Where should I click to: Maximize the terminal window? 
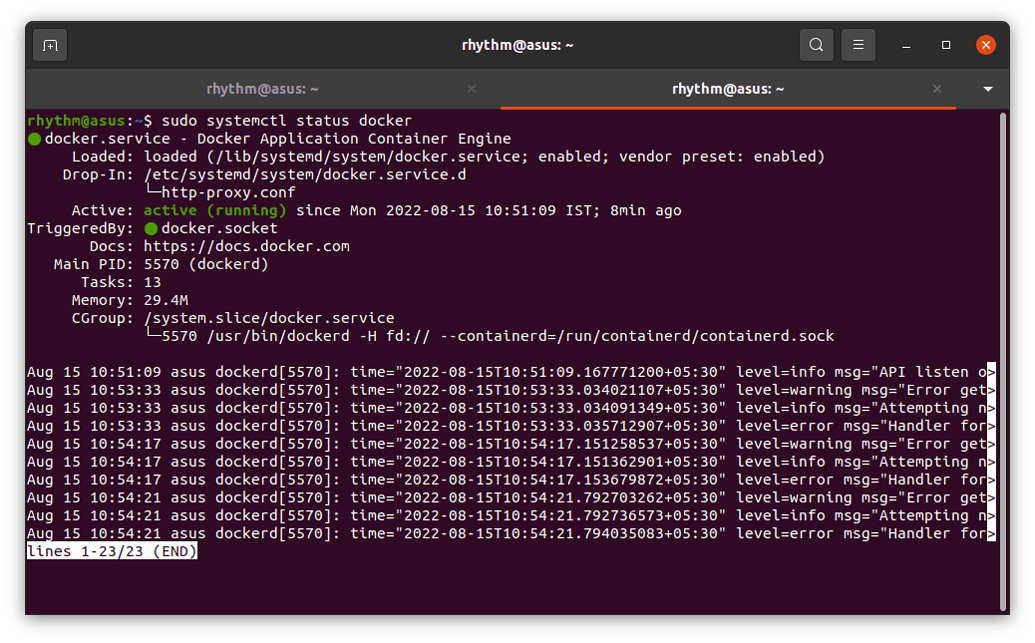pyautogui.click(x=946, y=45)
